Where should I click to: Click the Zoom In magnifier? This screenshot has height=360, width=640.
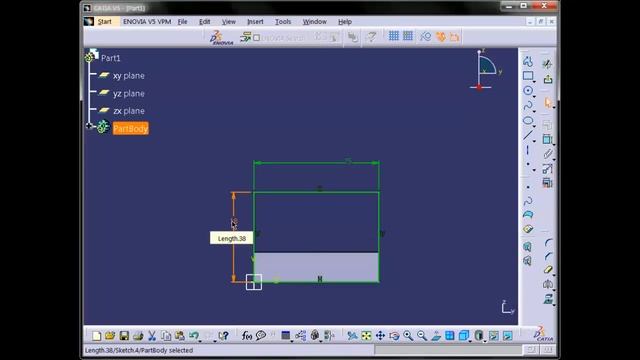click(408, 336)
